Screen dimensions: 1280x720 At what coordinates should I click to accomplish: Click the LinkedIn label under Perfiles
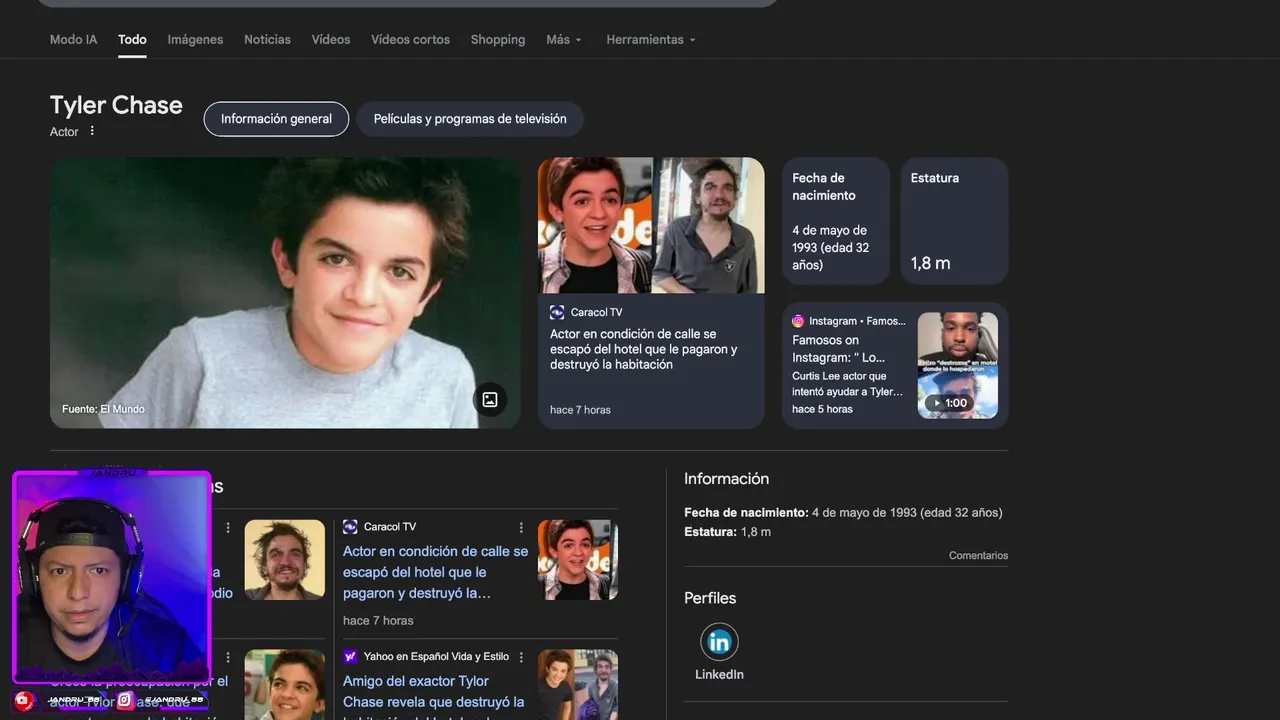719,674
